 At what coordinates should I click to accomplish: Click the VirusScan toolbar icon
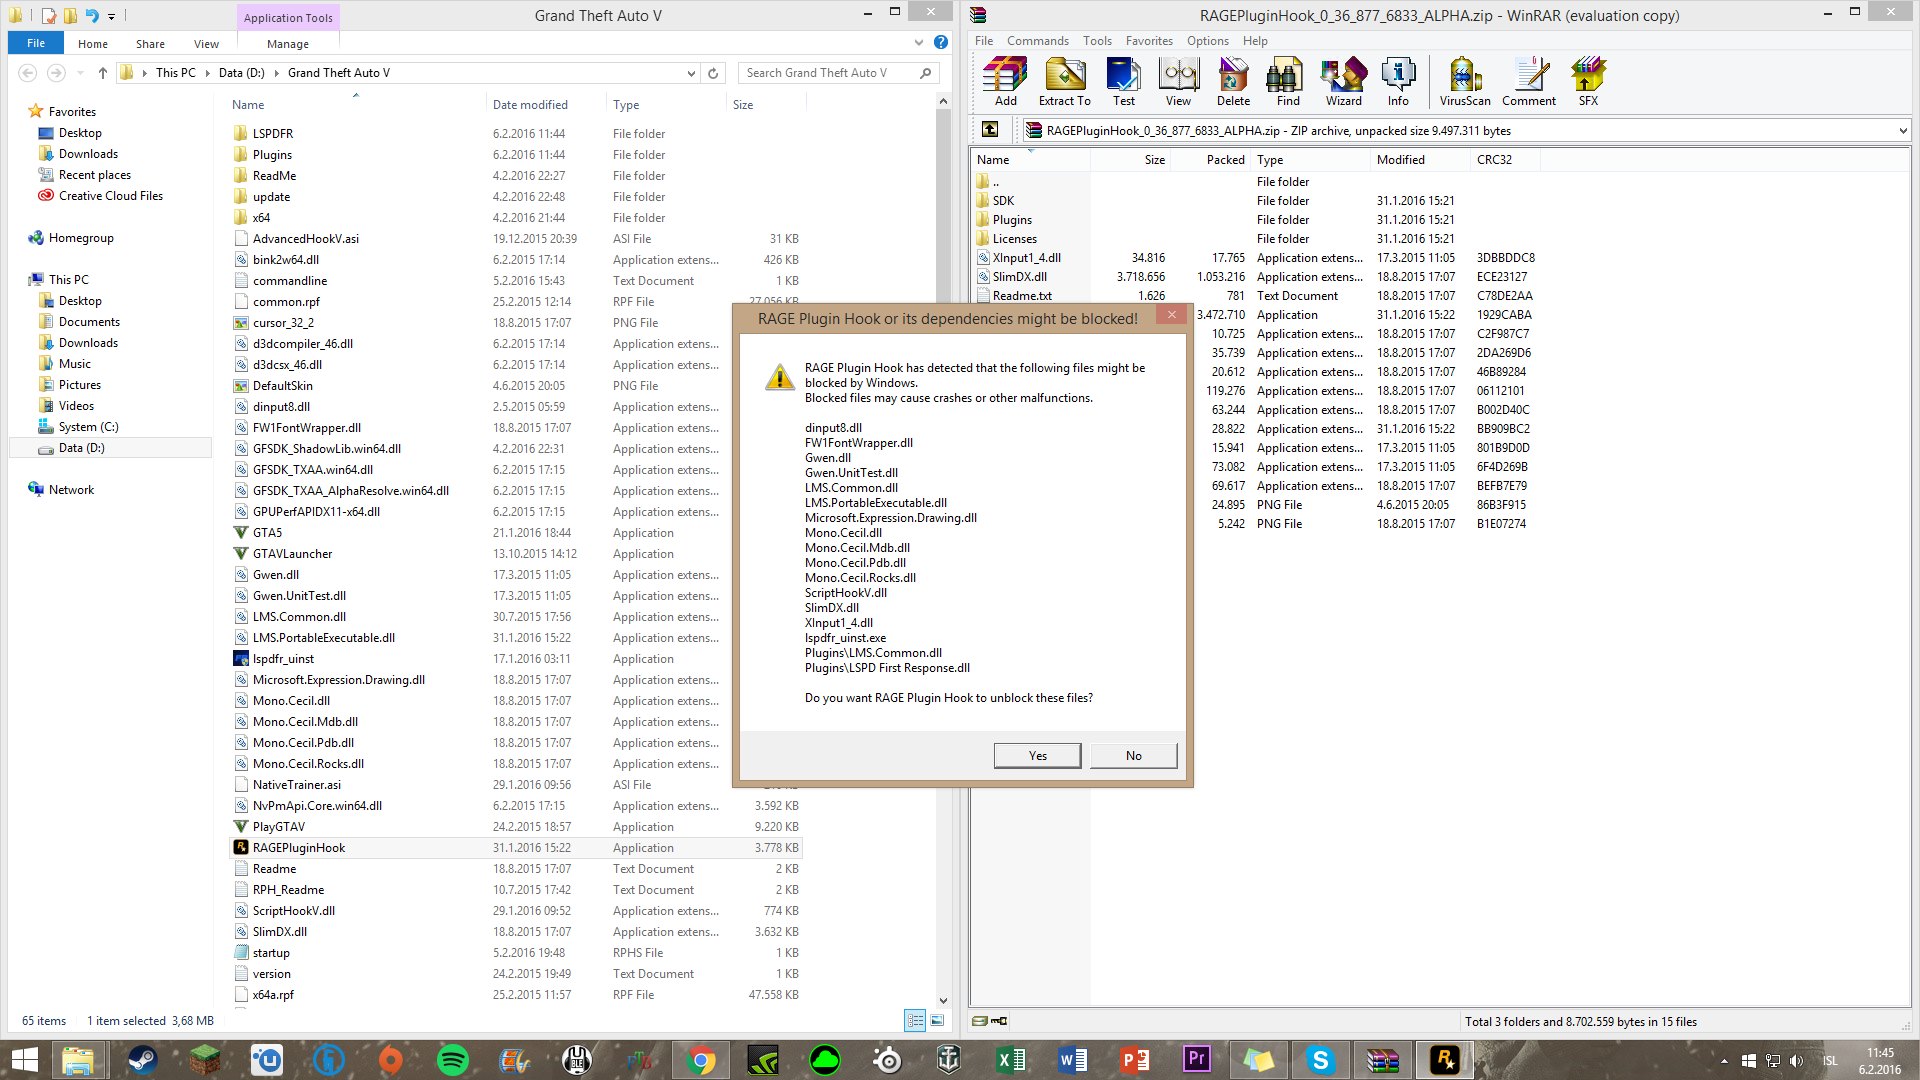click(x=1464, y=81)
